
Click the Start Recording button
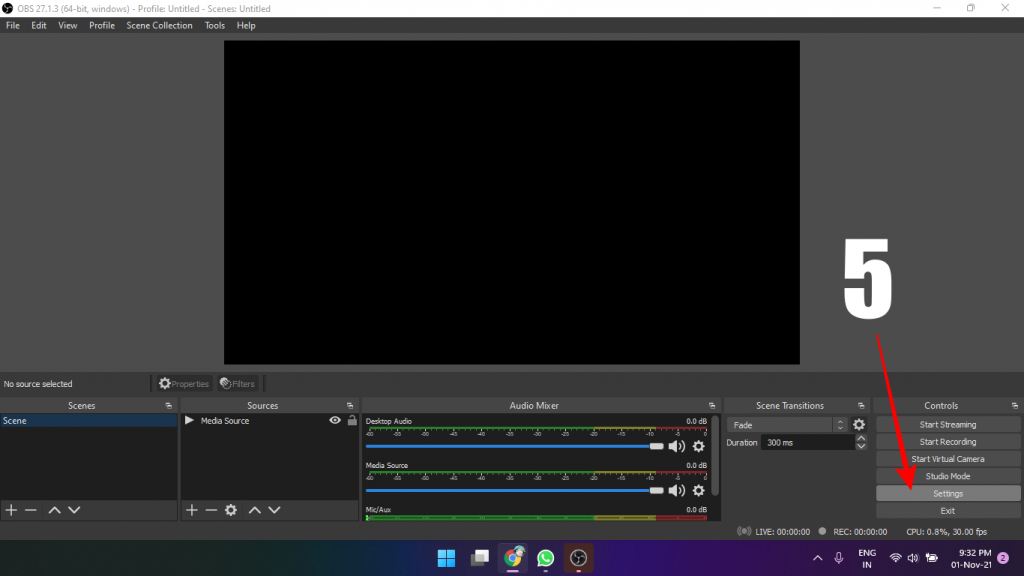[x=947, y=442]
